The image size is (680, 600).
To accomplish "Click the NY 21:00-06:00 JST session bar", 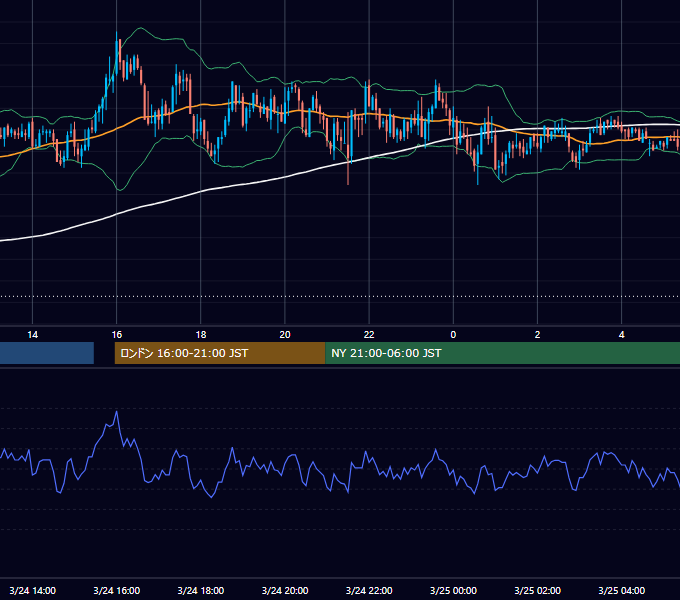I will point(503,353).
